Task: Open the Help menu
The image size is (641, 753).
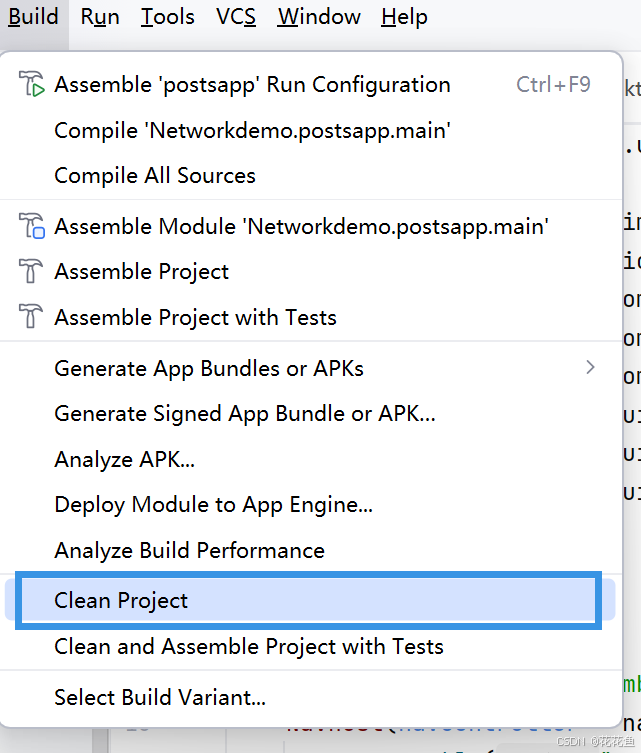Action: point(404,17)
